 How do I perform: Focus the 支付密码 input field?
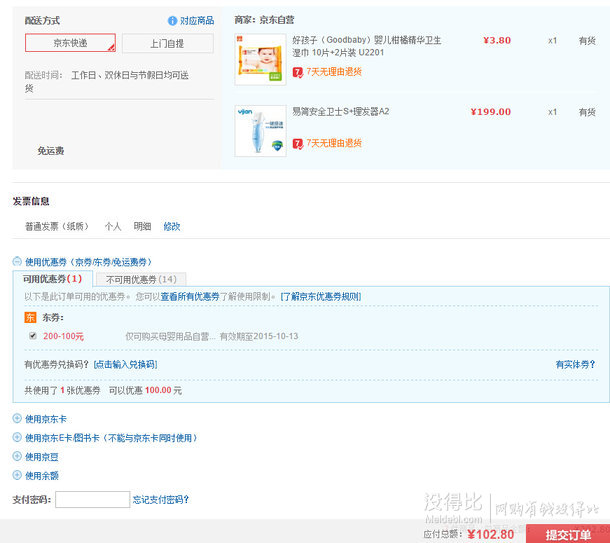tap(93, 499)
